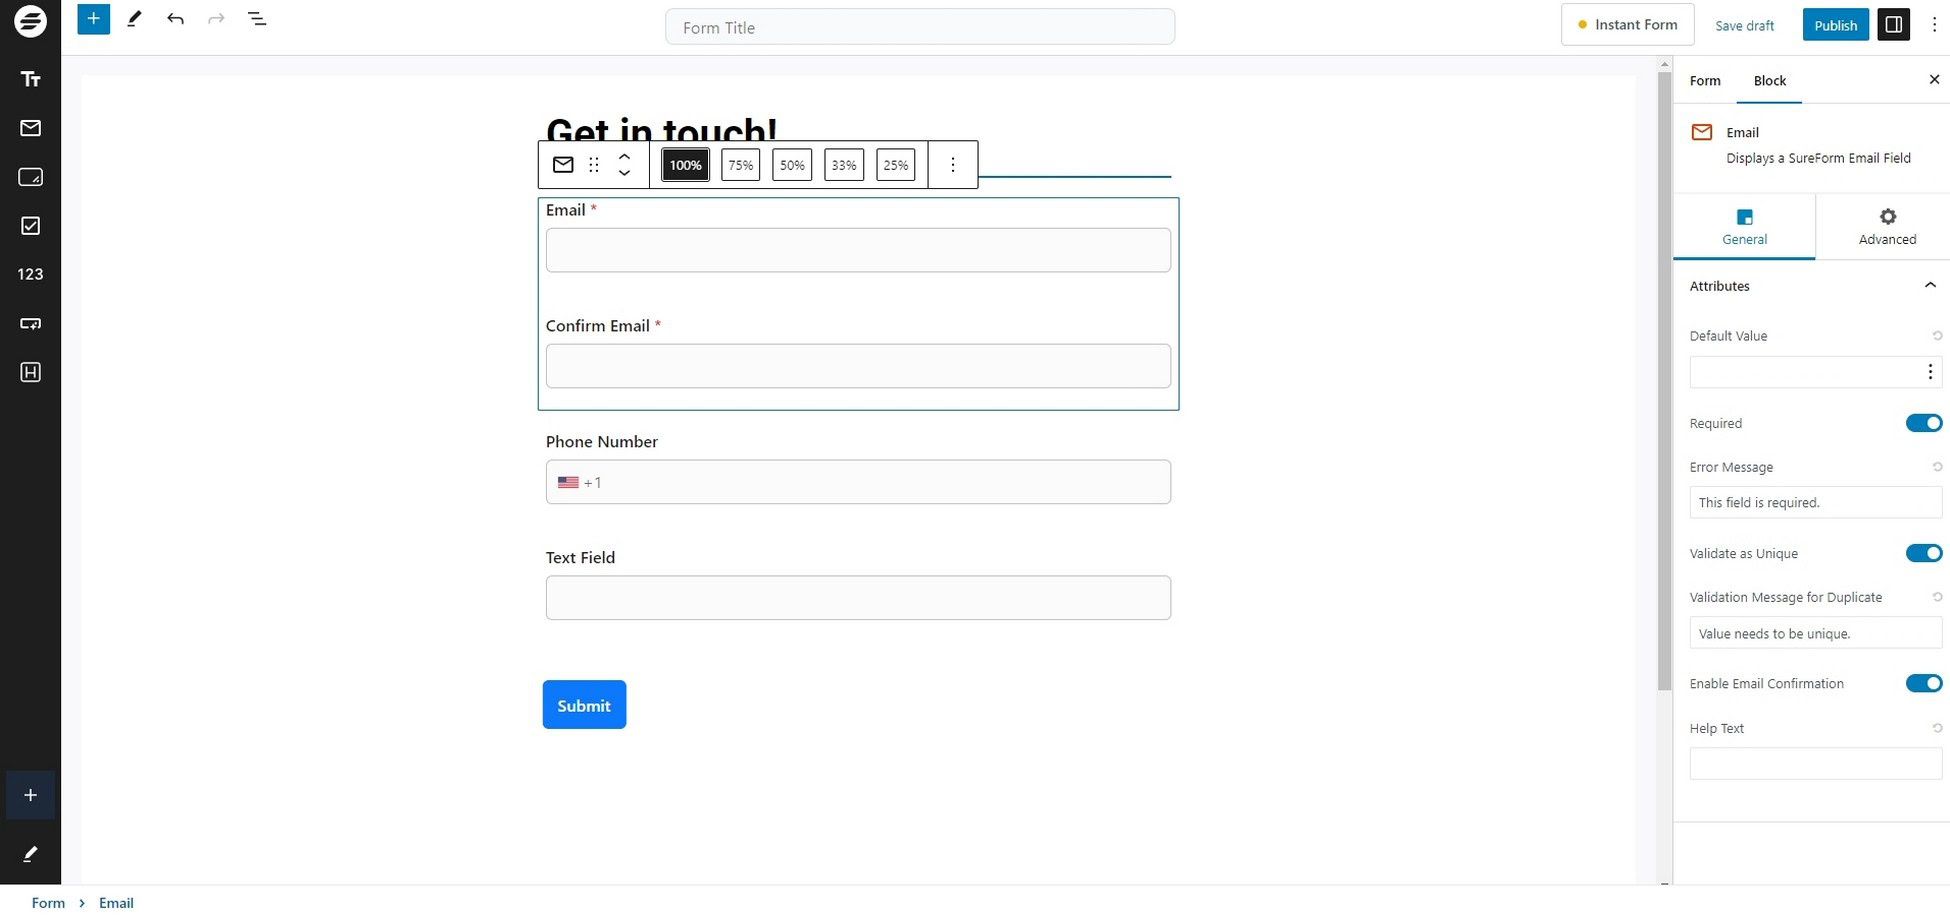This screenshot has height=915, width=1950.
Task: Click the Text Field input box
Action: (x=858, y=598)
